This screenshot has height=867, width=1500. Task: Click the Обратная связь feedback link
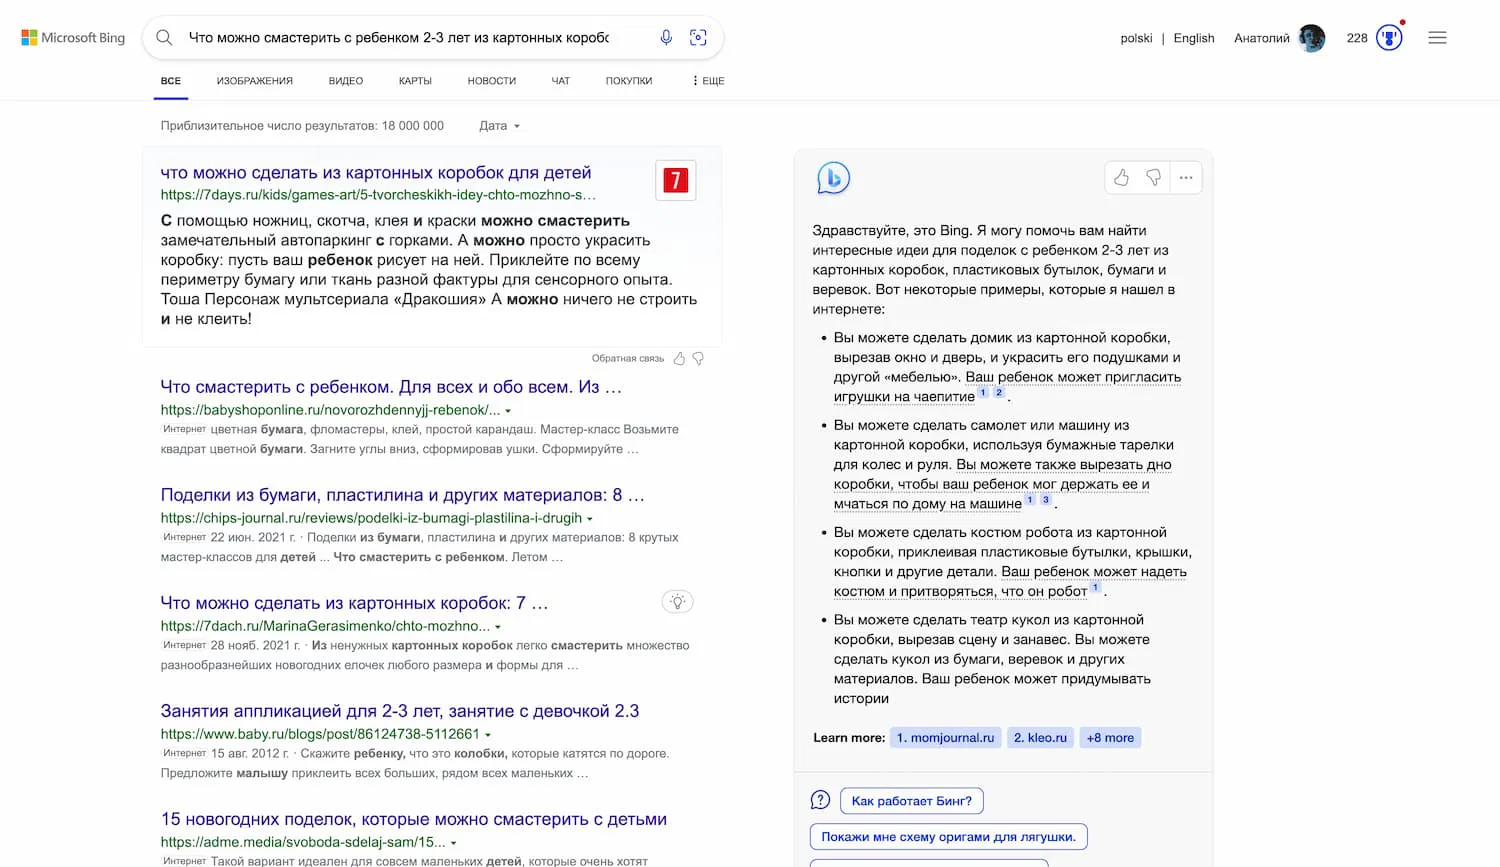point(628,358)
